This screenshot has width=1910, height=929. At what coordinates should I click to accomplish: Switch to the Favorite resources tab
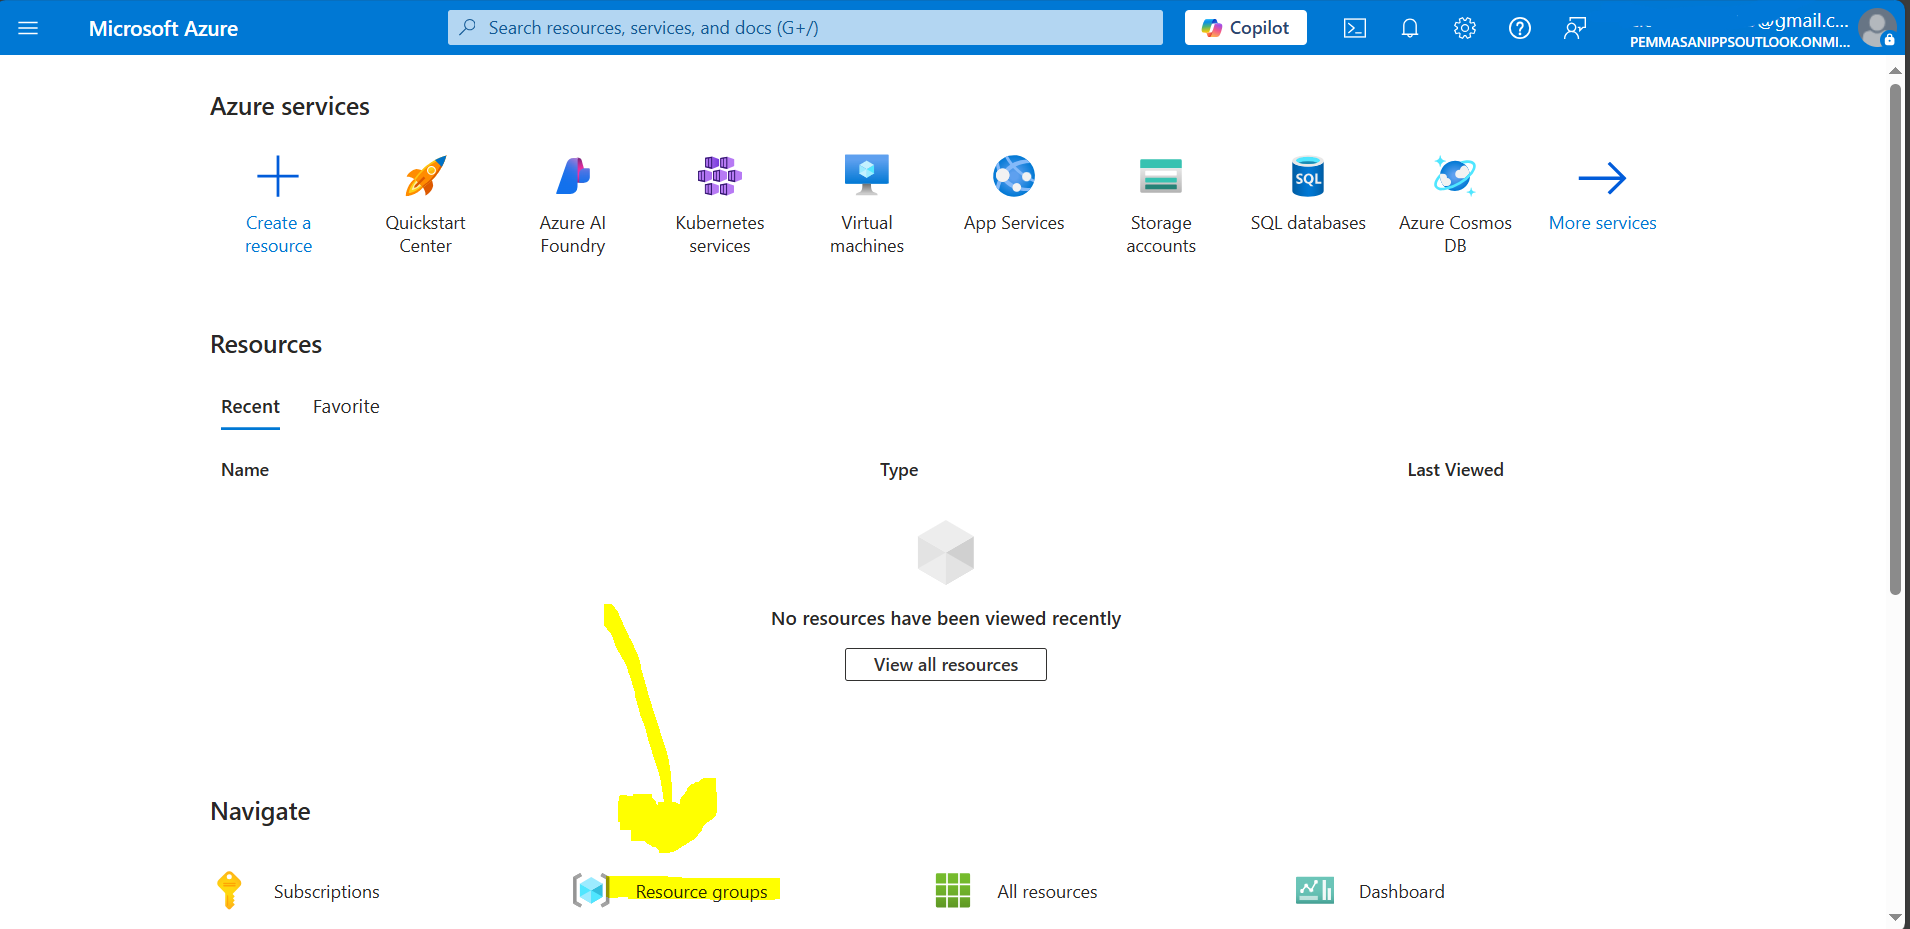click(346, 407)
